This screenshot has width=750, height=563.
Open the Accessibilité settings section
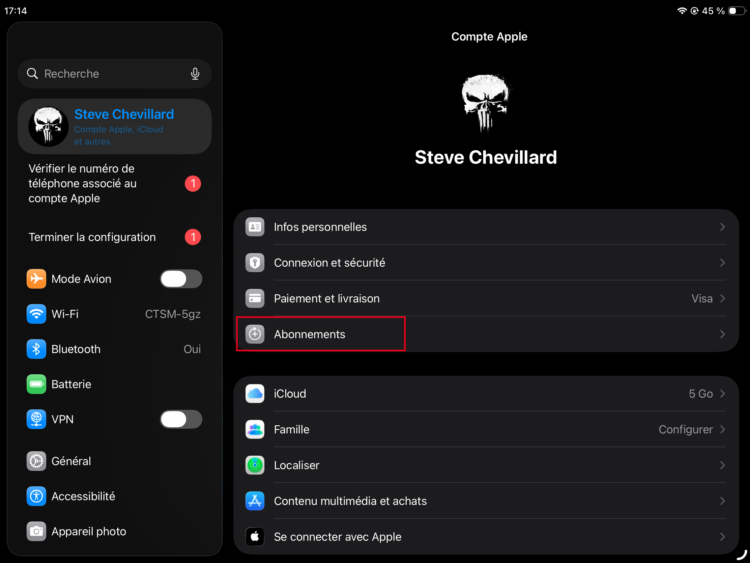pyautogui.click(x=114, y=497)
